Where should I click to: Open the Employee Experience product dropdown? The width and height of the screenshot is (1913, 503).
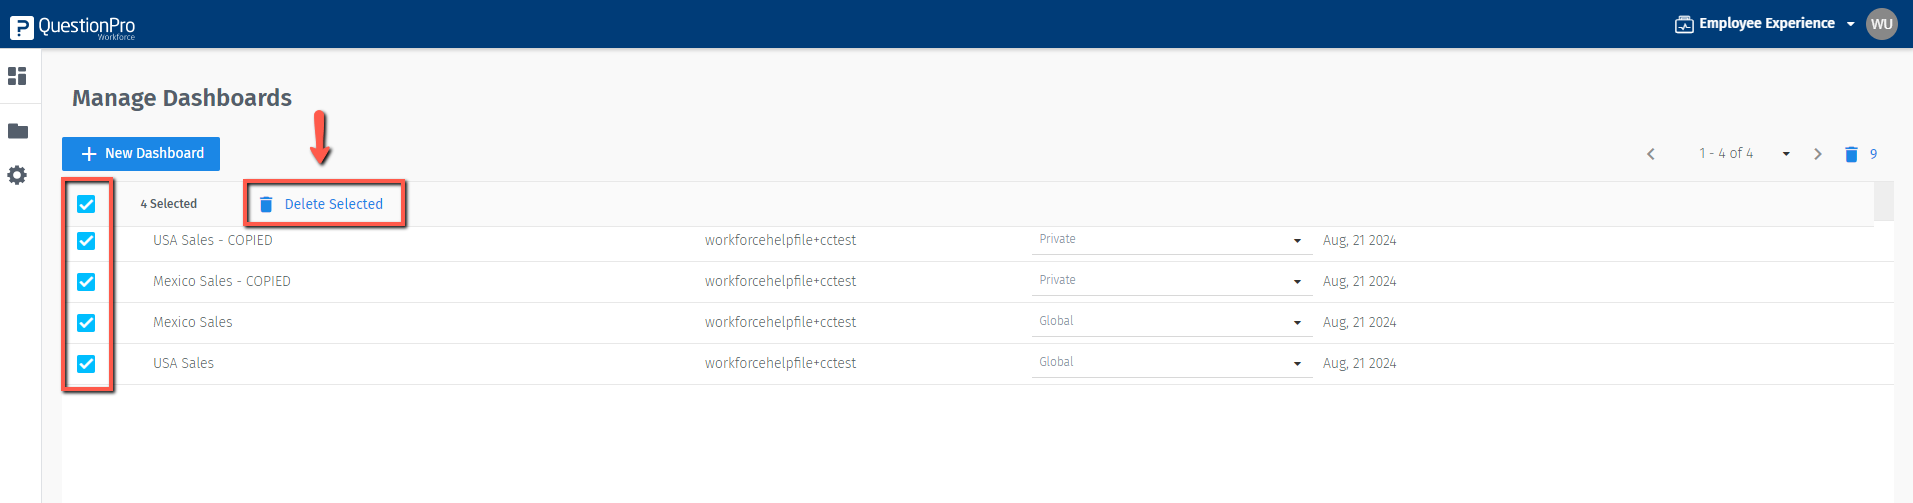[1765, 24]
